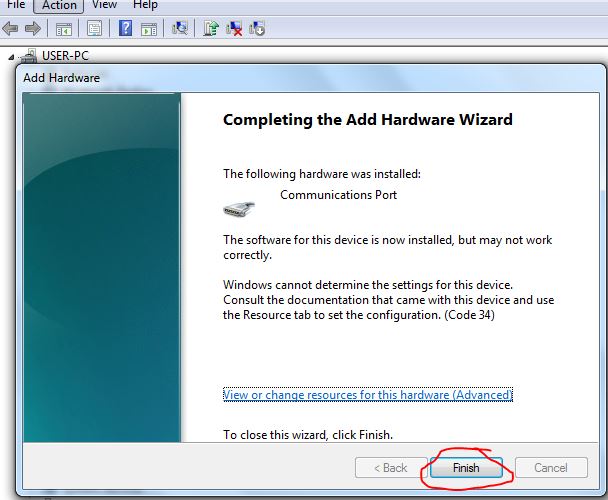
Task: Open the Properties toolbar icon
Action: pyautogui.click(x=95, y=28)
